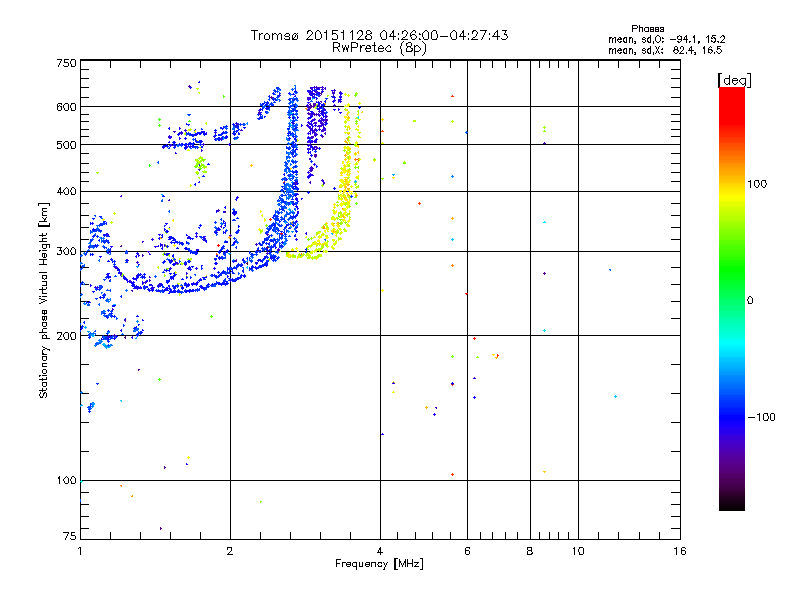Screen dimensions: 800x600
Task: Select the 'mean, sd,O: -94.1, 15.2' line
Action: [x=667, y=39]
